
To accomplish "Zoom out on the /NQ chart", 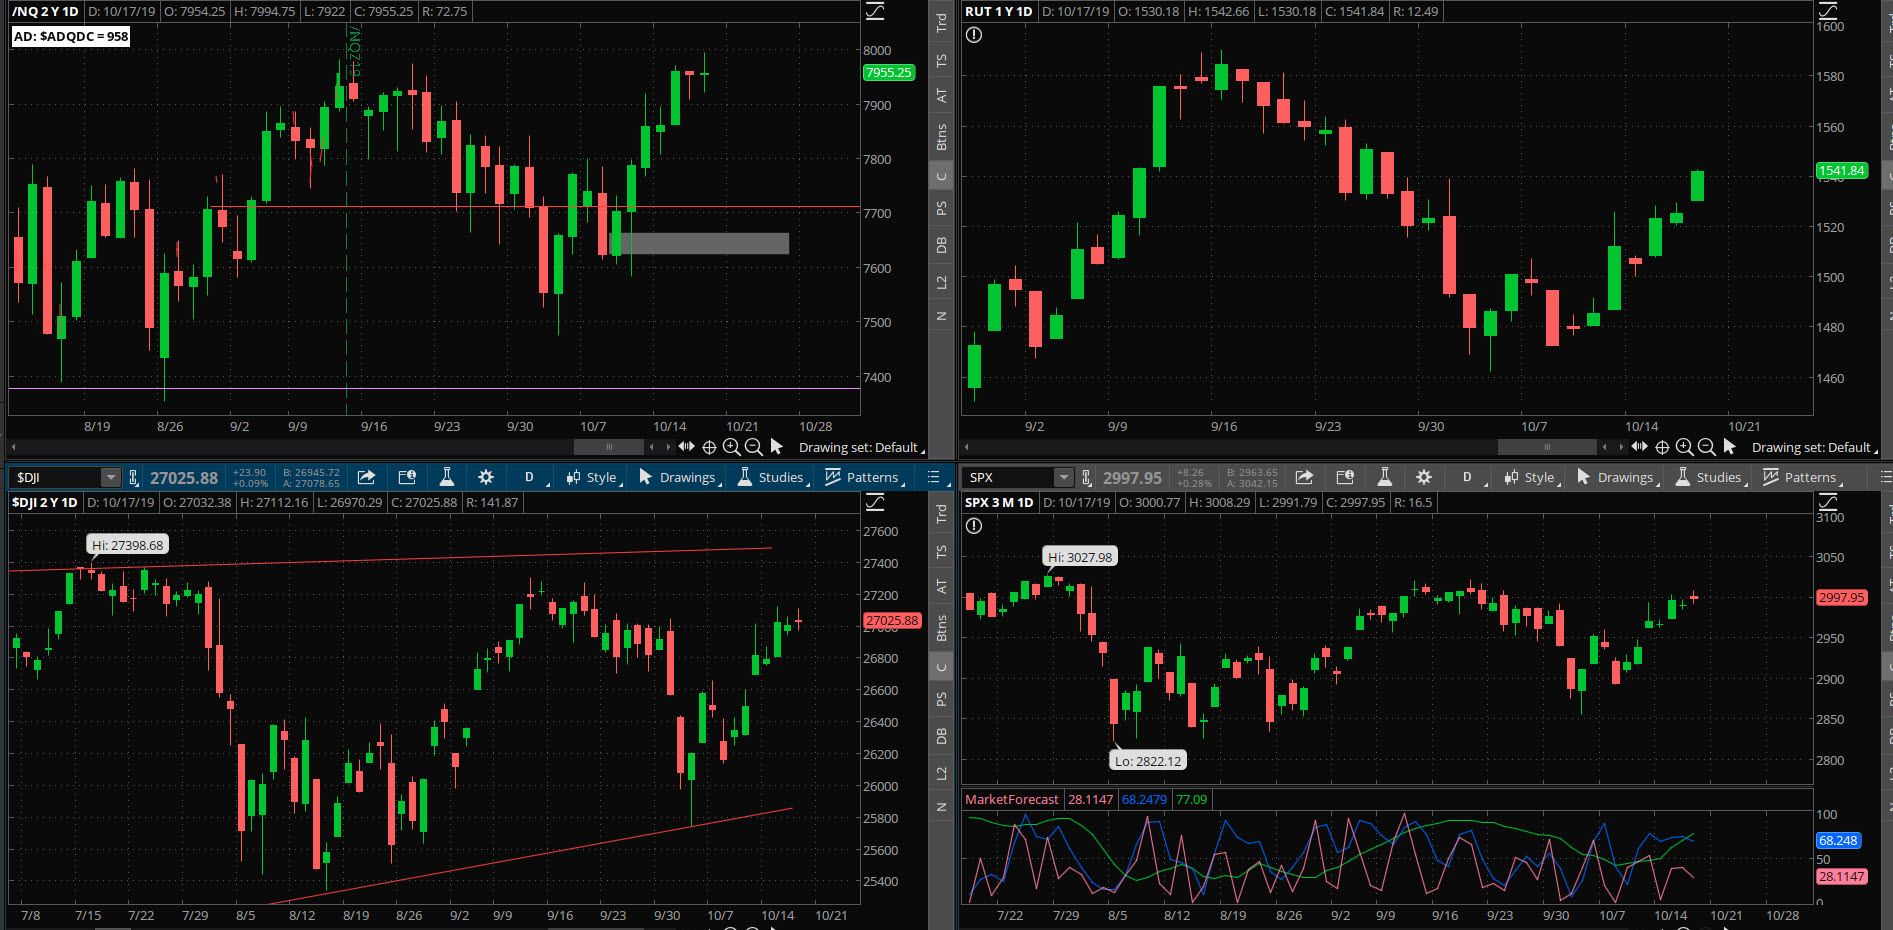I will click(x=753, y=447).
